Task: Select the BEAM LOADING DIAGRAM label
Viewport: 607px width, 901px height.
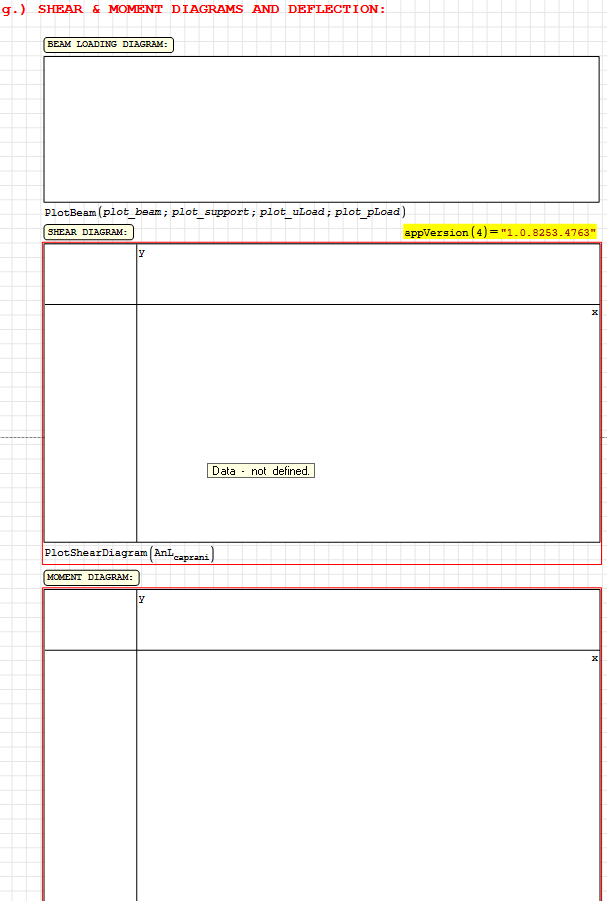Action: click(x=108, y=45)
